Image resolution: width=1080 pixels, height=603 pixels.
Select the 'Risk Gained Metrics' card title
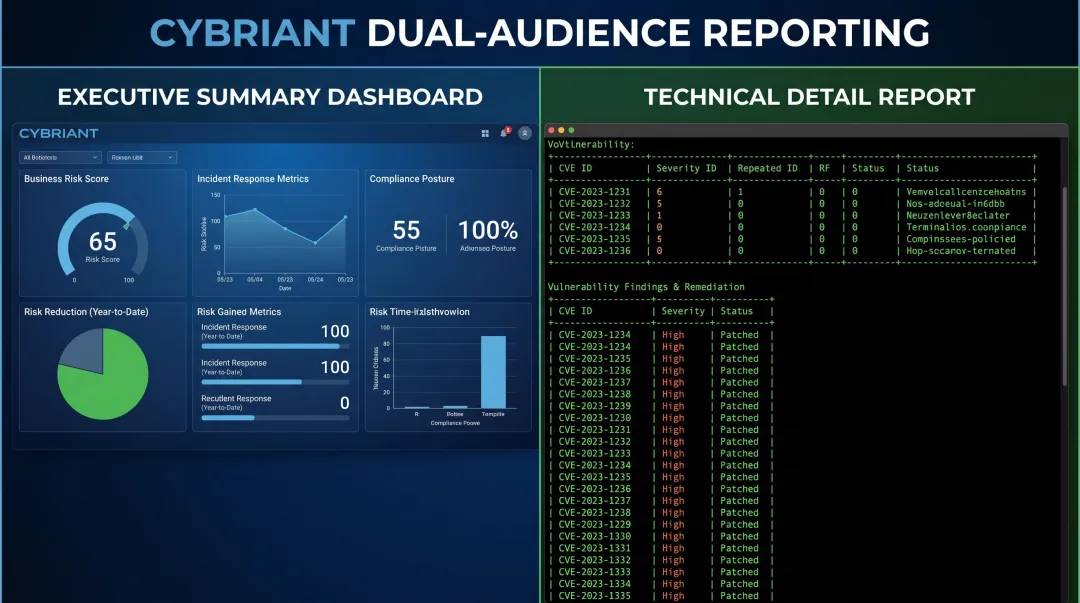click(x=239, y=311)
